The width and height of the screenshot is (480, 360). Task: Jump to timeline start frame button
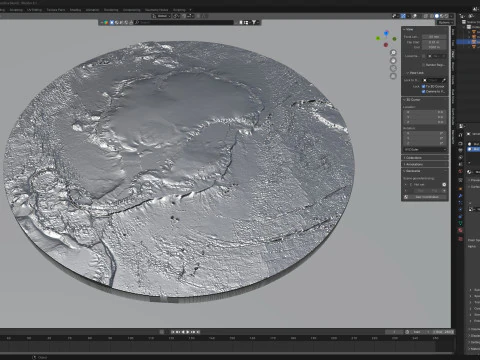pos(173,332)
